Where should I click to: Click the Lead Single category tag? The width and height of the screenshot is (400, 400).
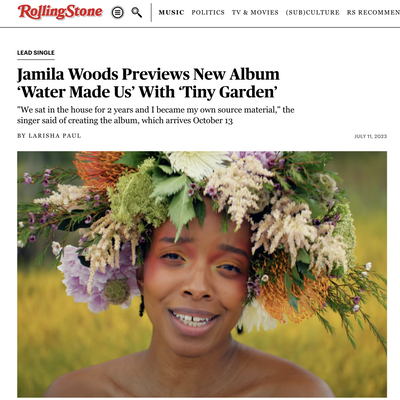tap(36, 53)
